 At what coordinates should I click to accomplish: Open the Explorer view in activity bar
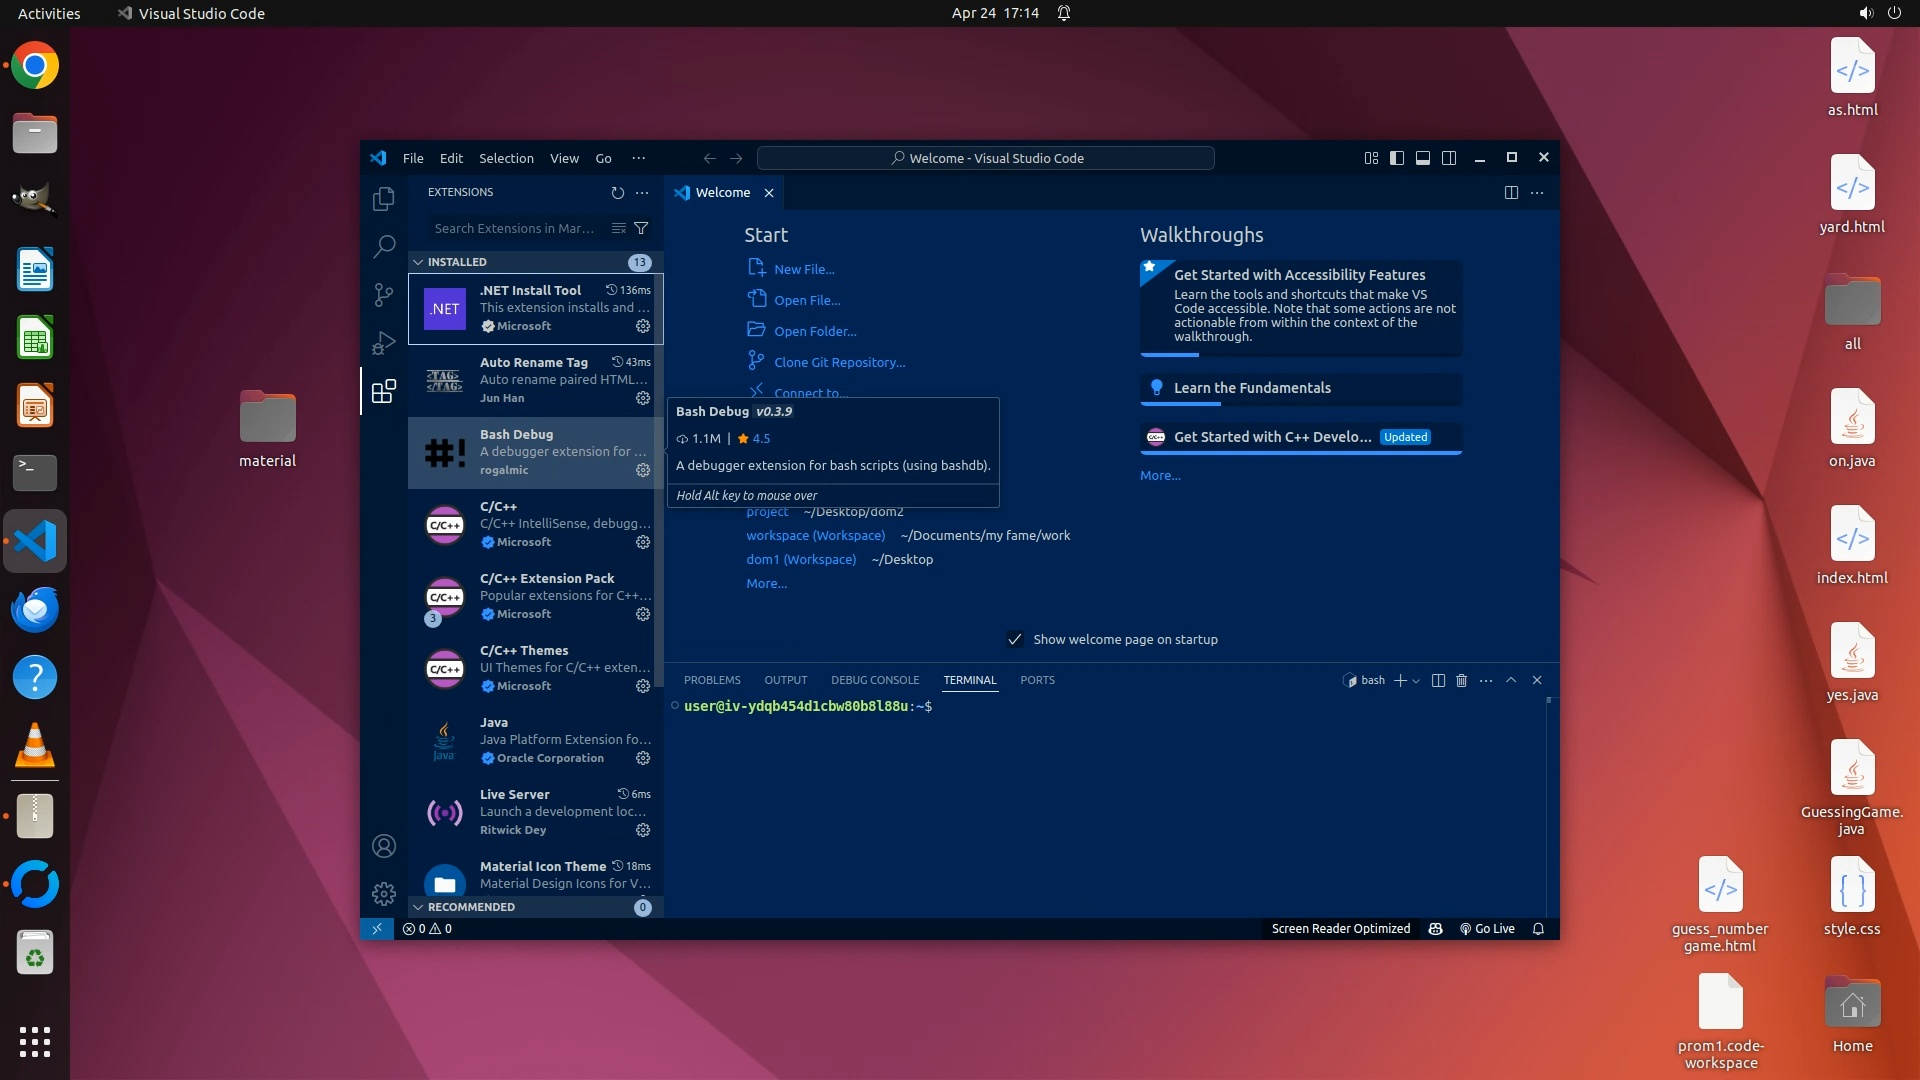384,199
